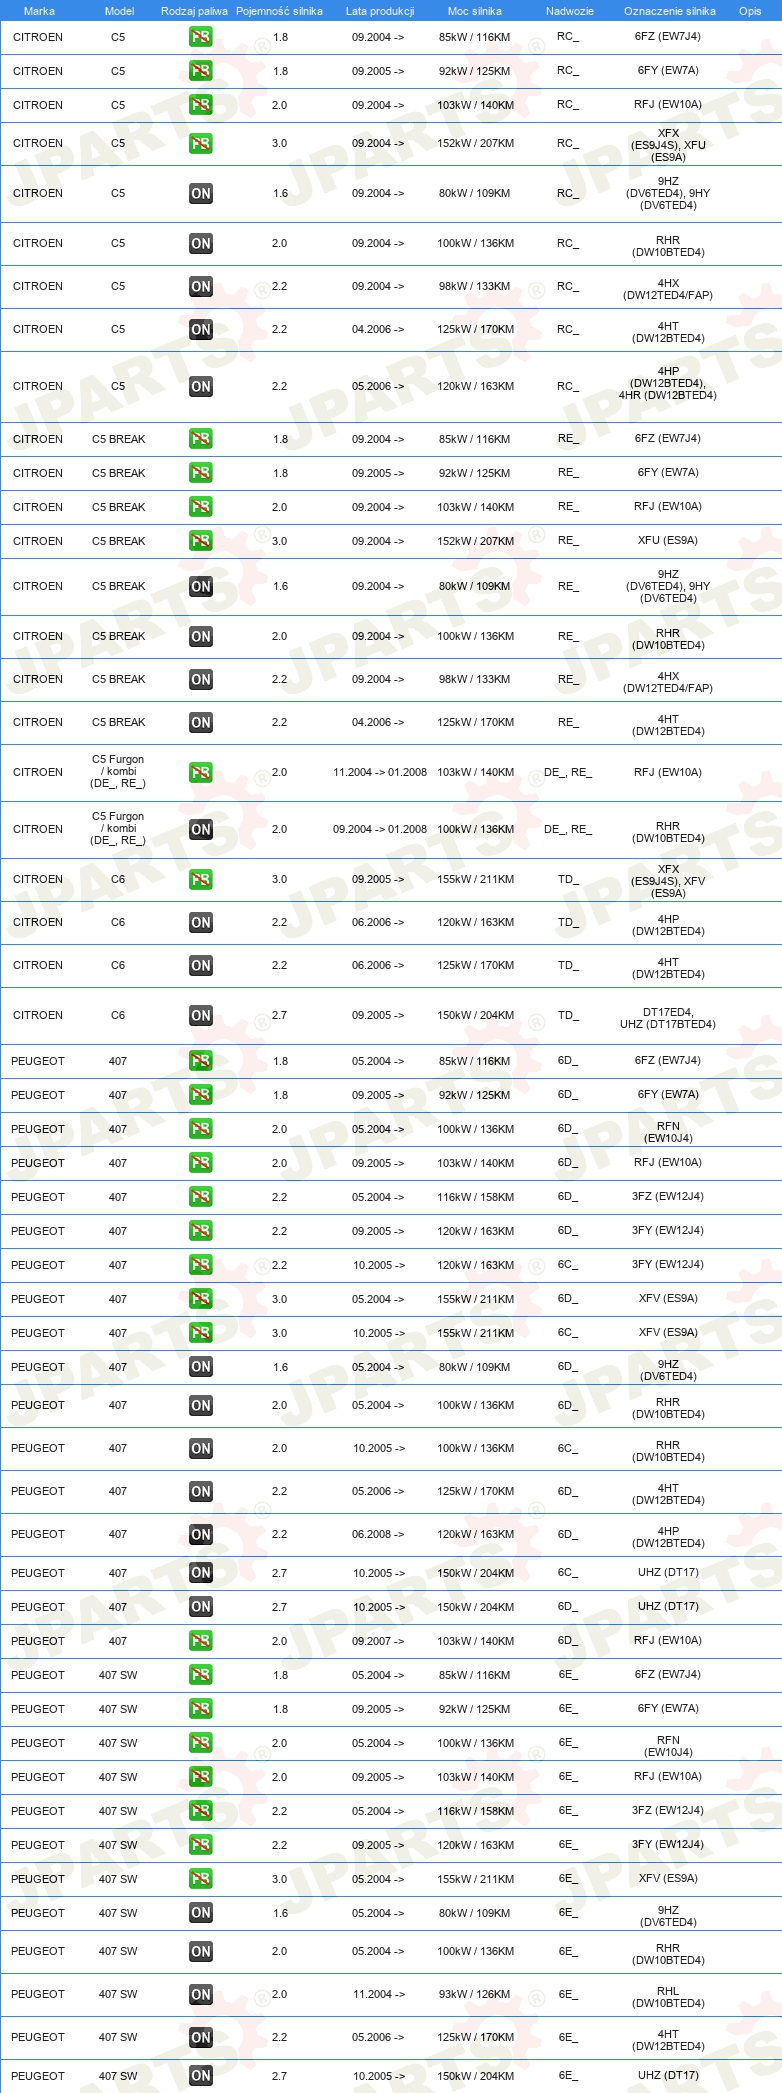Click engine code XFX (ES9J4S), XFU (ES9A)
This screenshot has height=2093, width=782.
coord(668,145)
